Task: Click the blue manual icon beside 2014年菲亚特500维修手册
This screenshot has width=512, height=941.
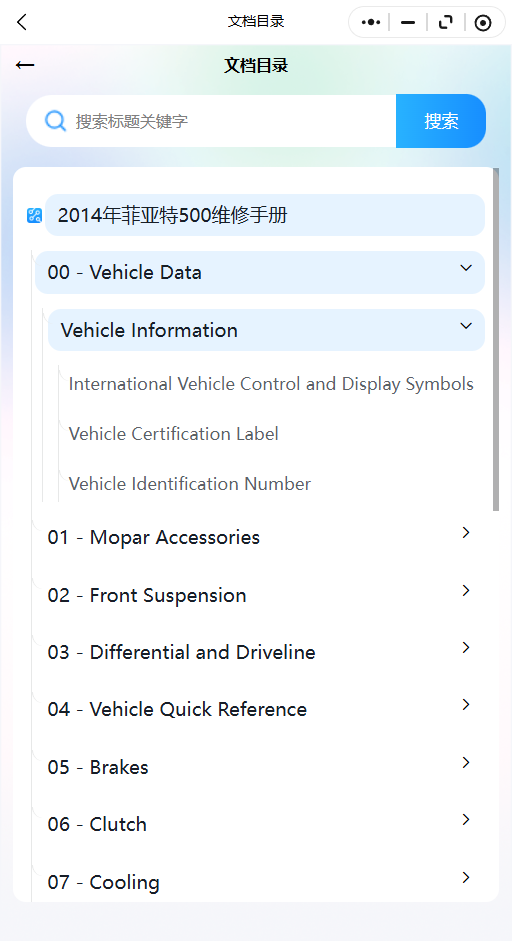Action: [34, 215]
